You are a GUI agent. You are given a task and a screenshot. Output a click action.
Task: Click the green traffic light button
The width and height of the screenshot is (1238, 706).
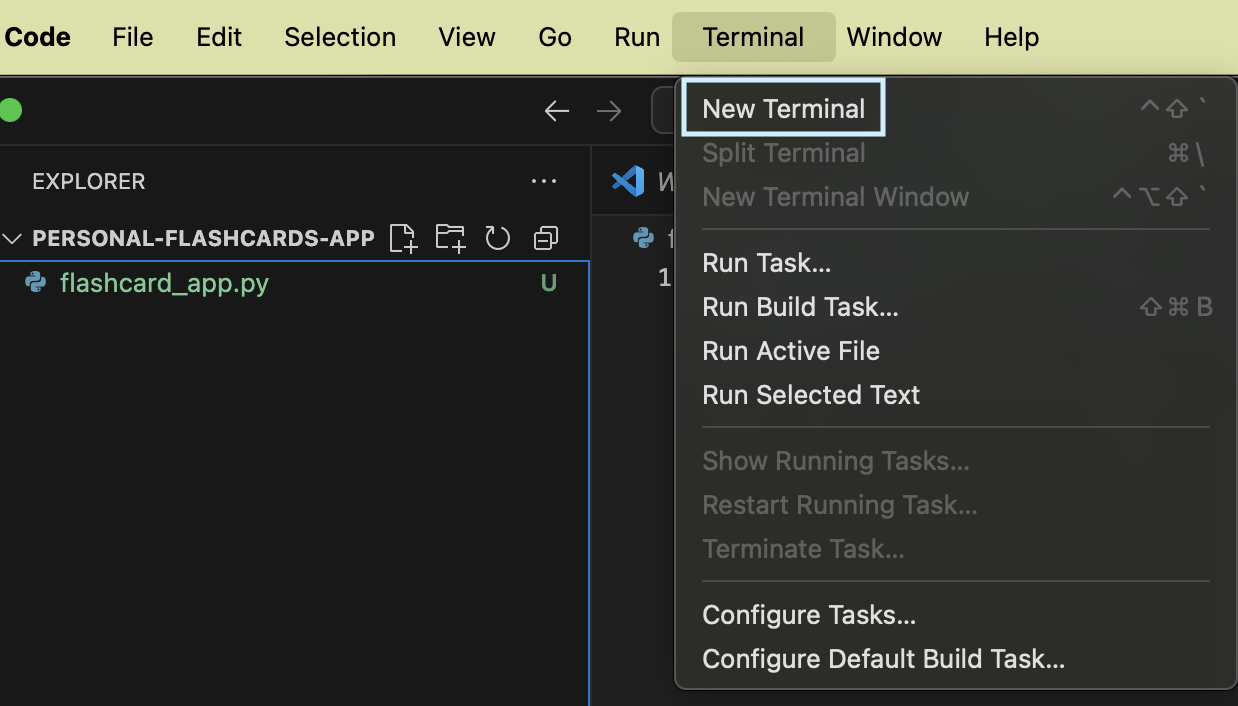pyautogui.click(x=12, y=110)
